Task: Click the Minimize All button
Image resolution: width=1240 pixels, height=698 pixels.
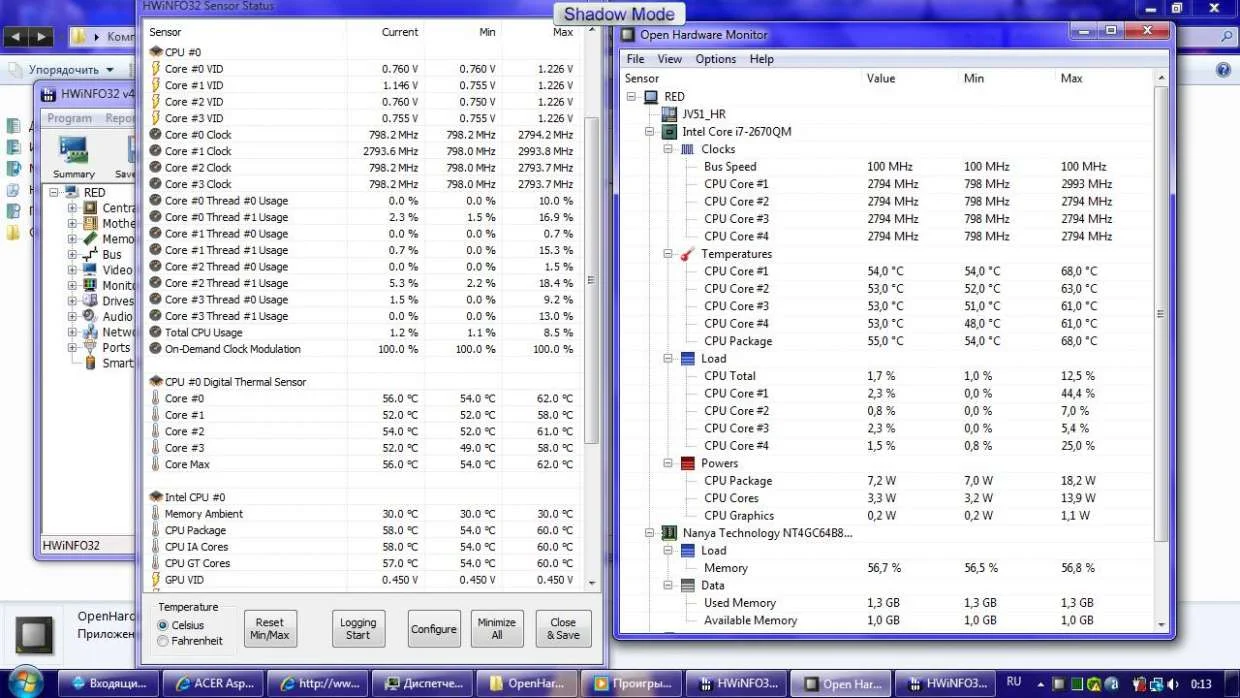Action: pyautogui.click(x=497, y=629)
